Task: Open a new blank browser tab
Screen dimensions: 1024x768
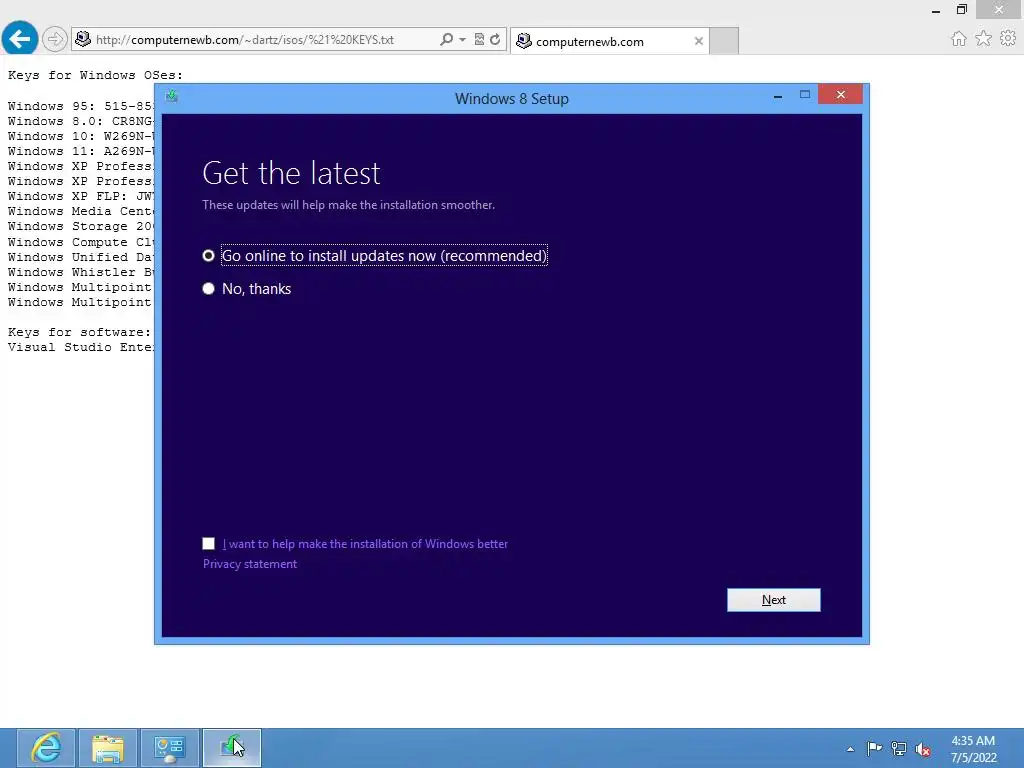Action: 724,40
